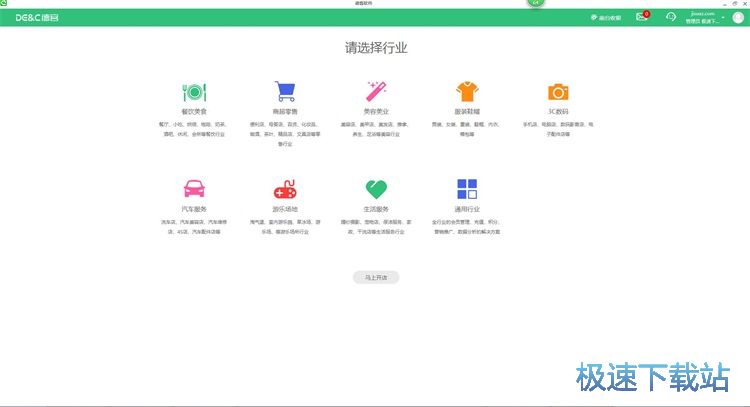Click the 请选择行业 heading
Screen dimensions: 750x407
376,48
